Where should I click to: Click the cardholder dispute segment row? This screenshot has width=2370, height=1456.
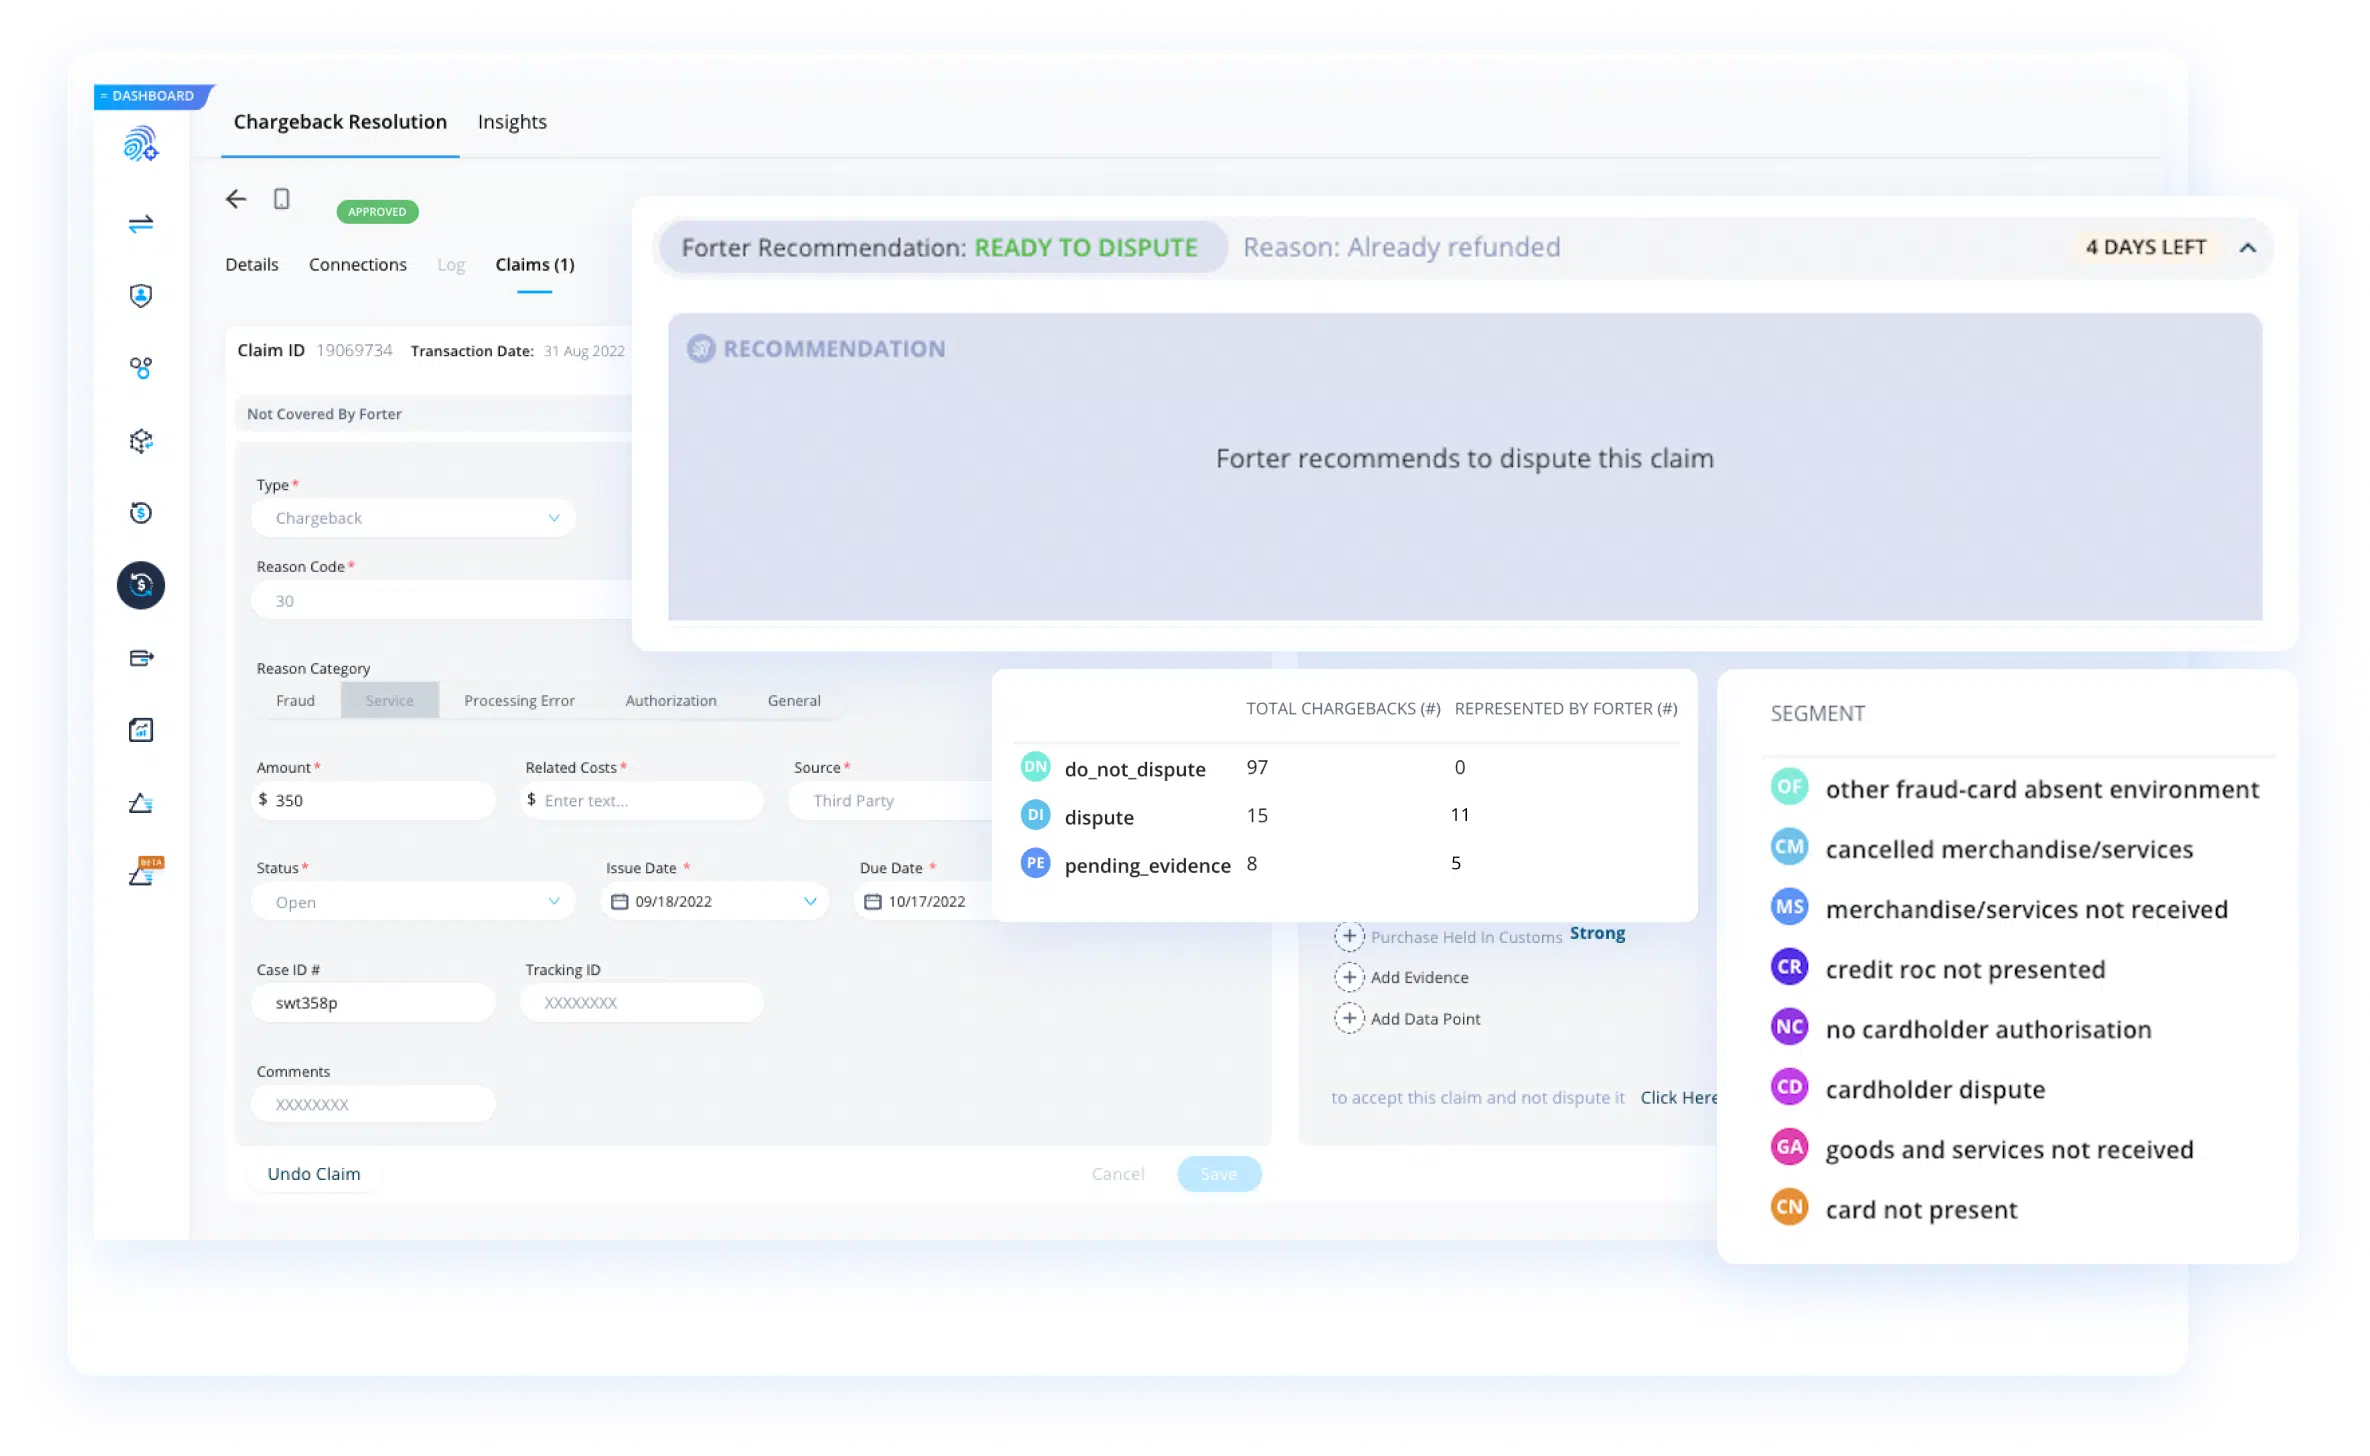click(1908, 1088)
